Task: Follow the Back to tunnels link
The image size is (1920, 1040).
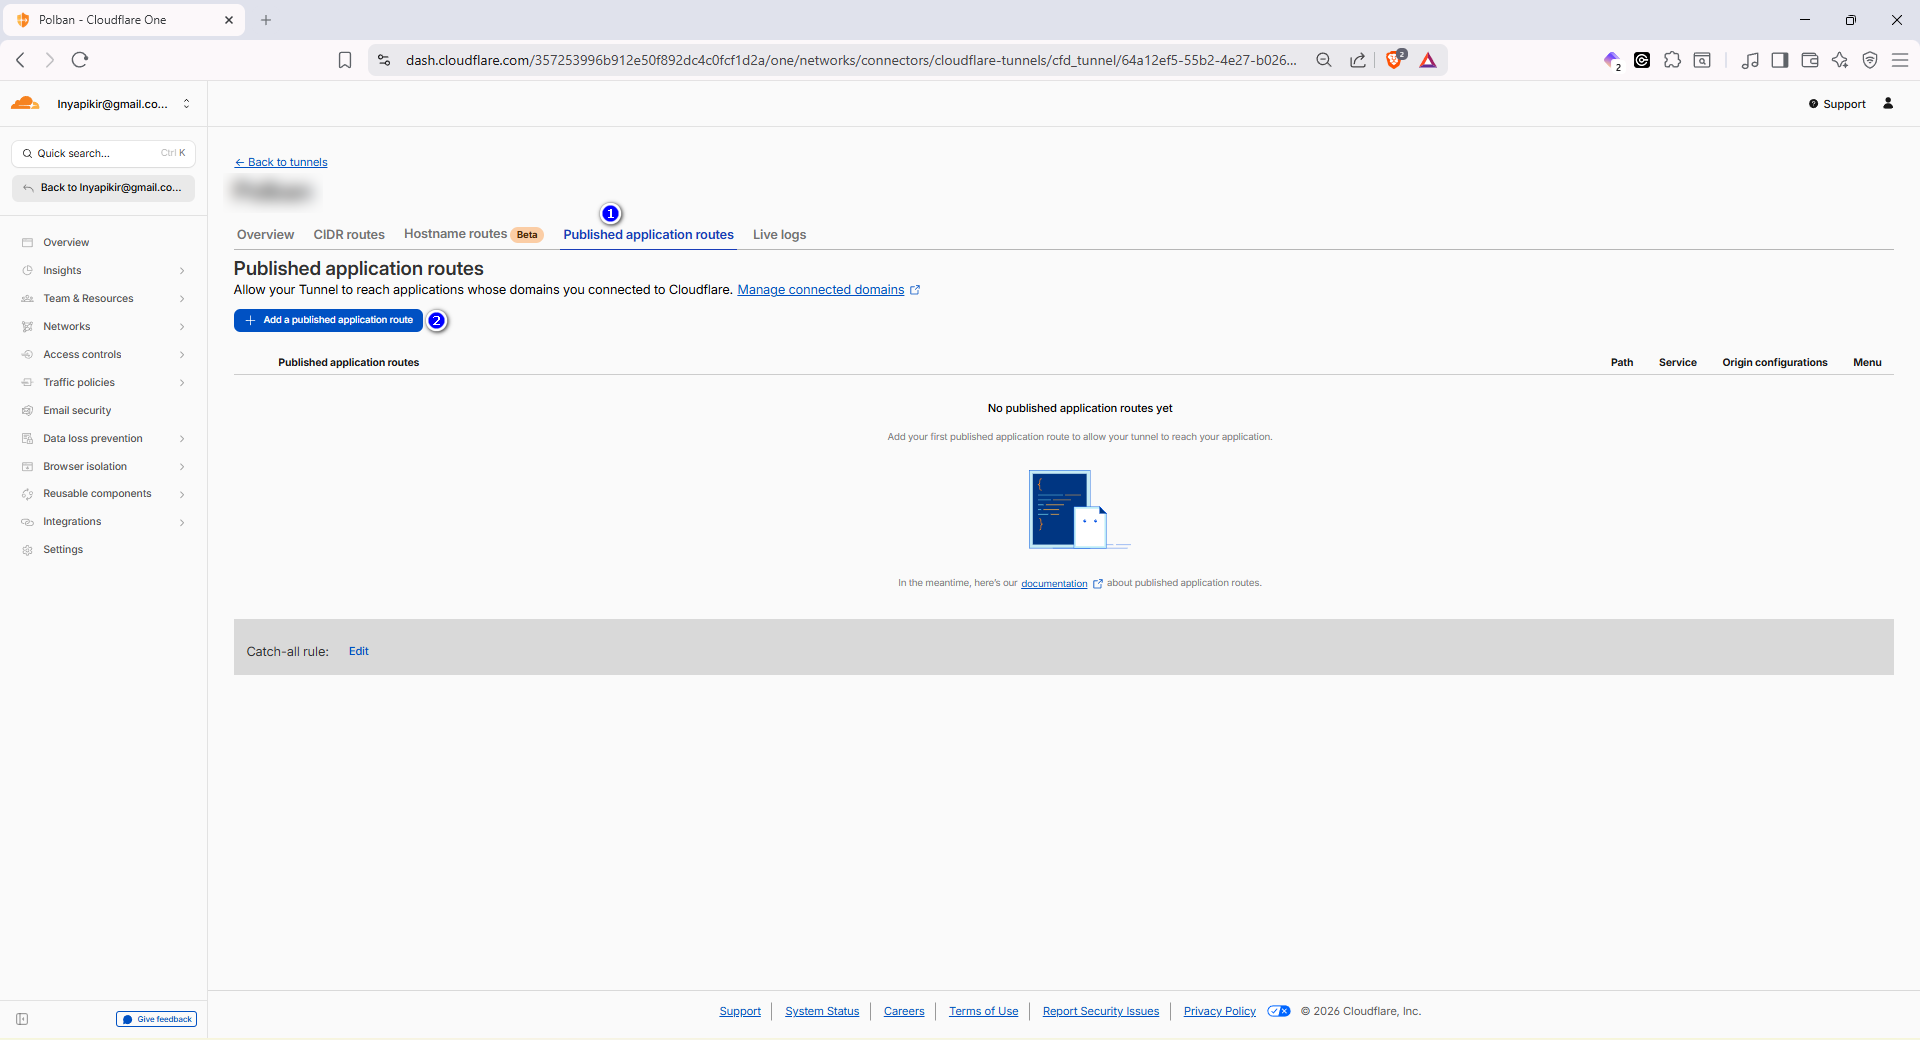Action: [281, 162]
